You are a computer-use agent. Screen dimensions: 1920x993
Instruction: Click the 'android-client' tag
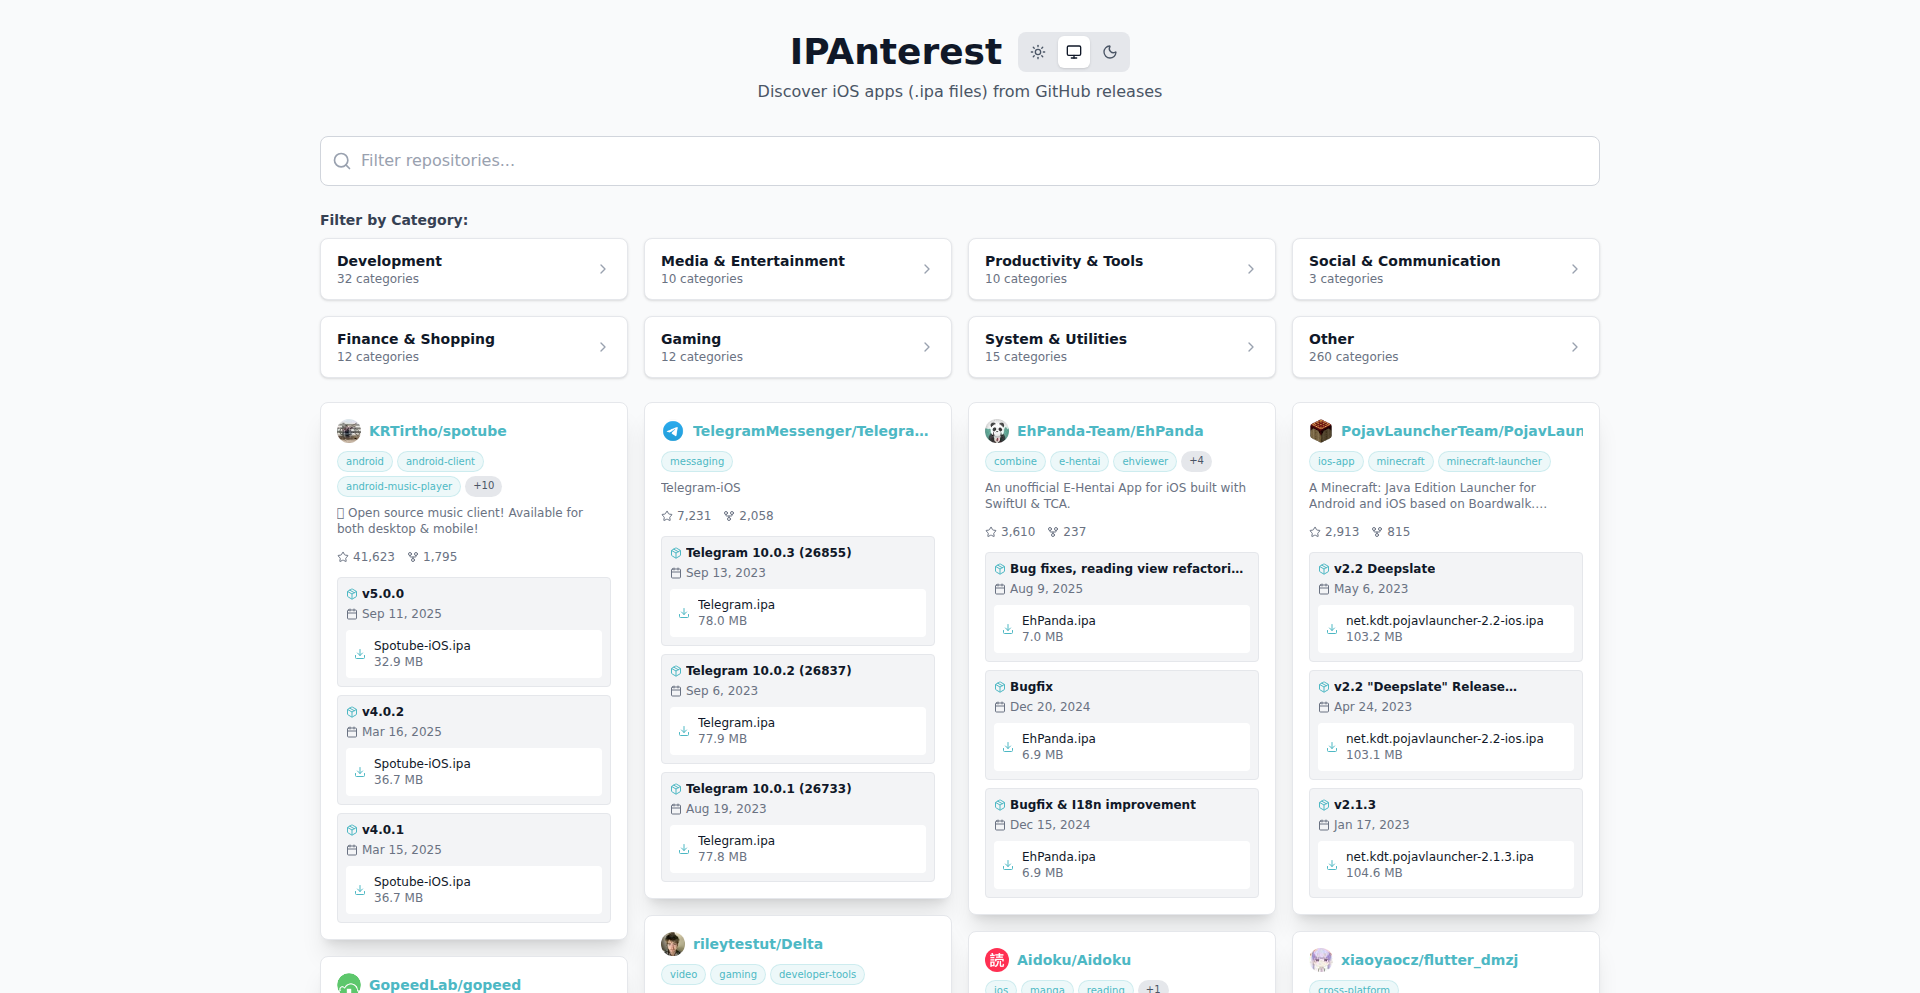(440, 461)
